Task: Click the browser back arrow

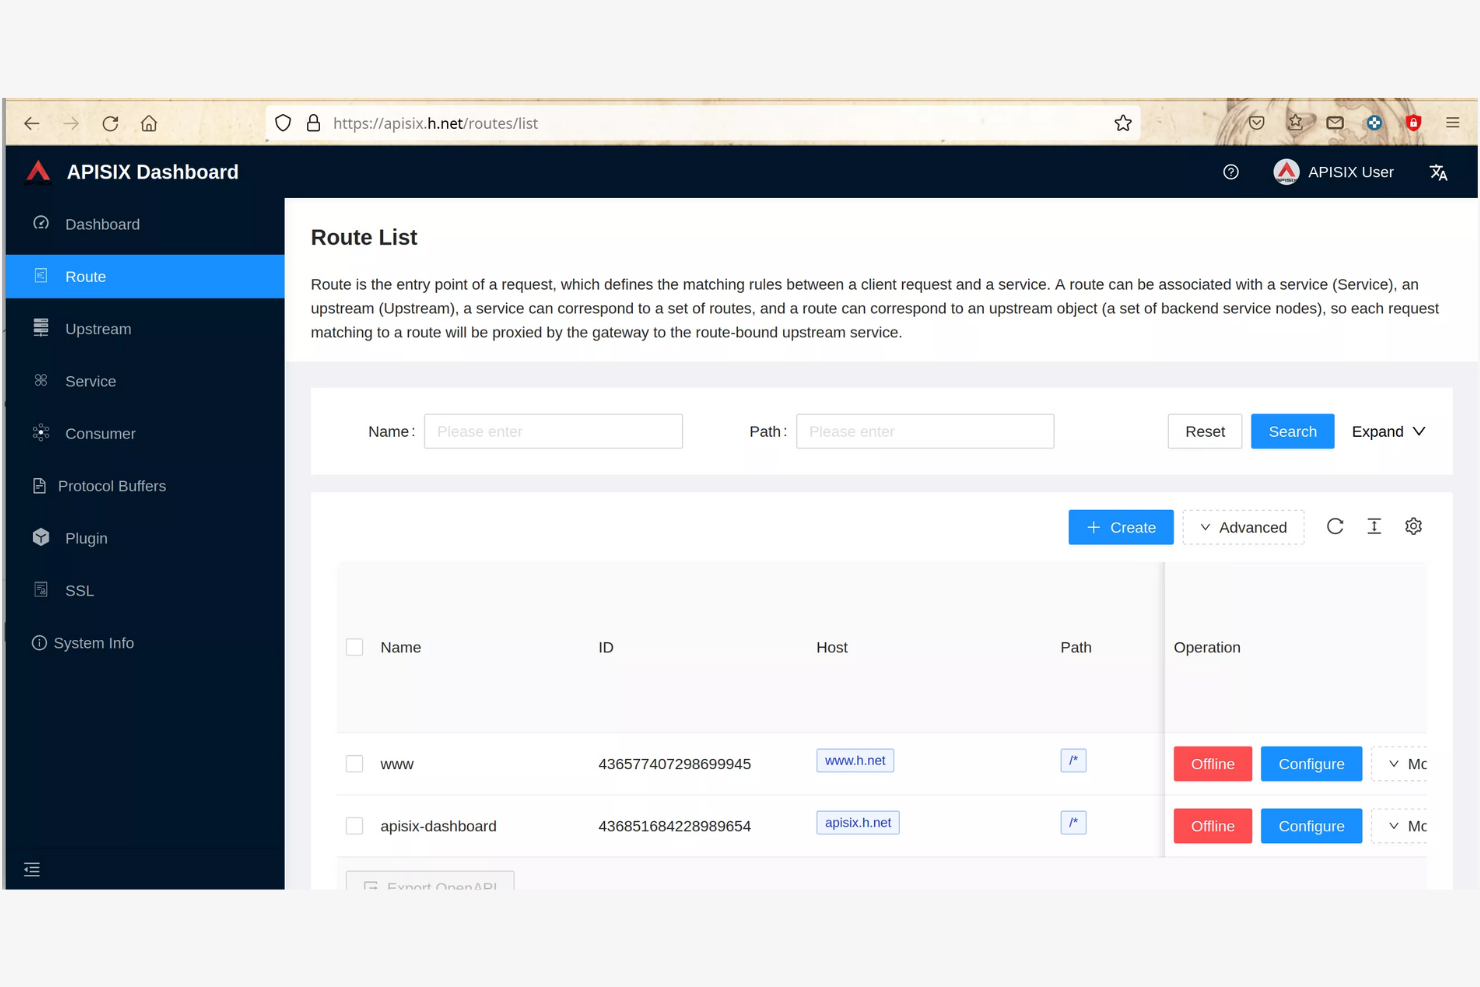Action: pos(32,123)
